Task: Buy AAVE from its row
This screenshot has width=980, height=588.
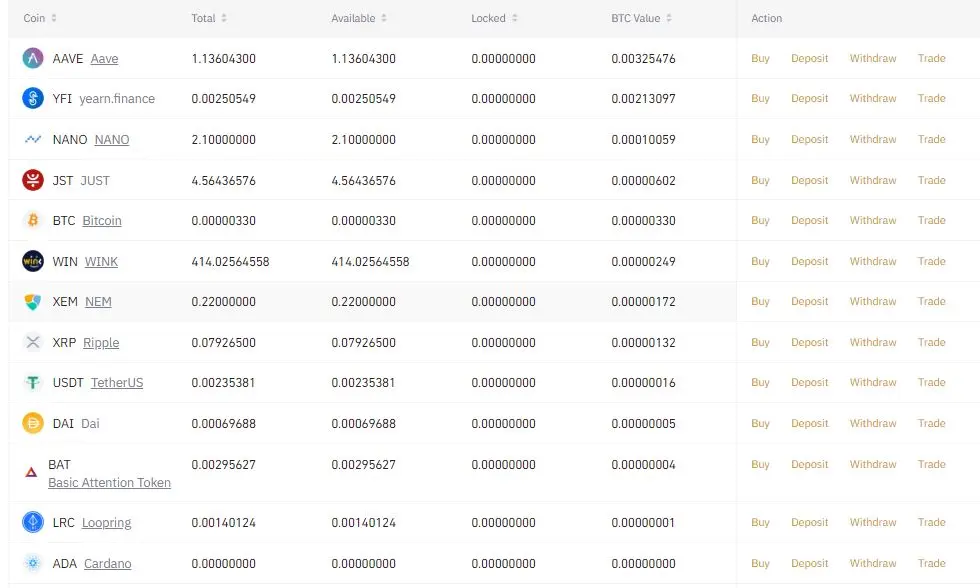Action: point(760,58)
